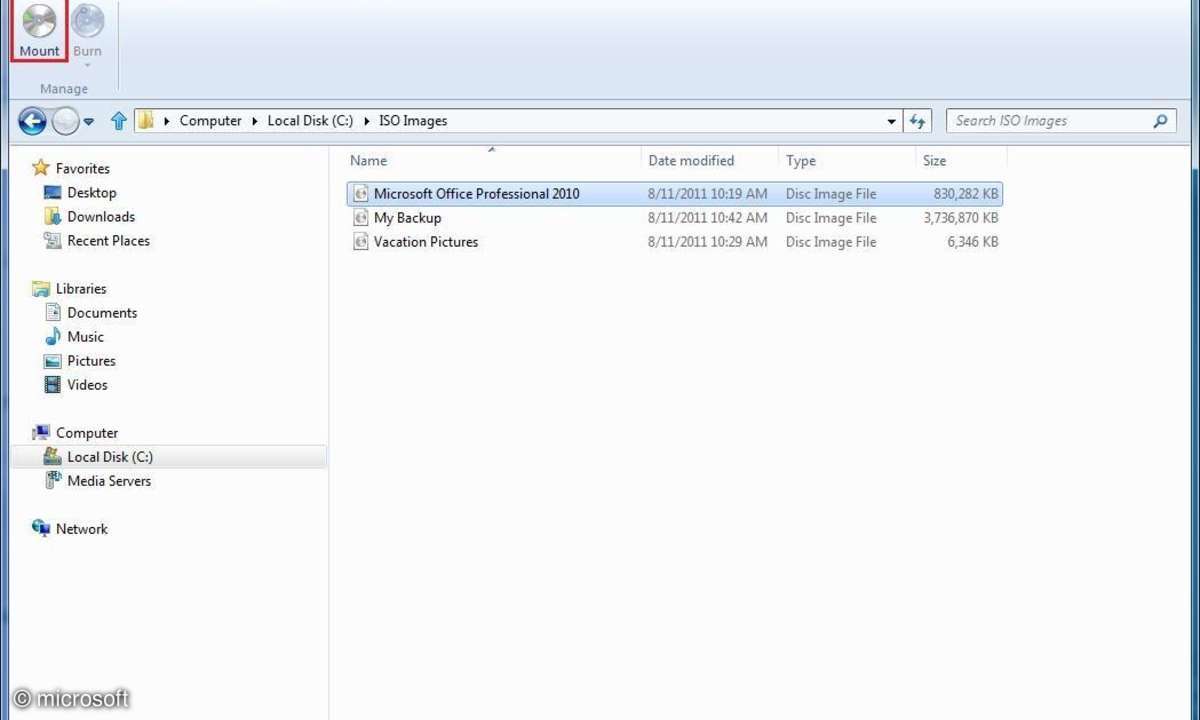Open the Music library
Viewport: 1200px width, 720px height.
(85, 337)
